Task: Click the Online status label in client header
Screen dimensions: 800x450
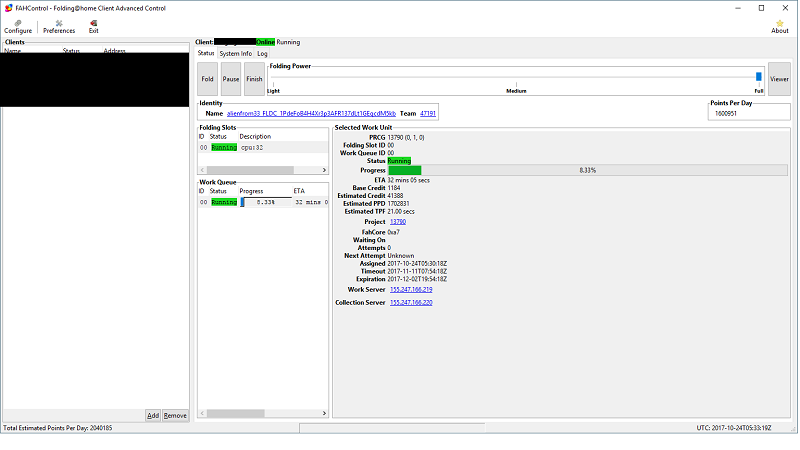Action: point(265,42)
